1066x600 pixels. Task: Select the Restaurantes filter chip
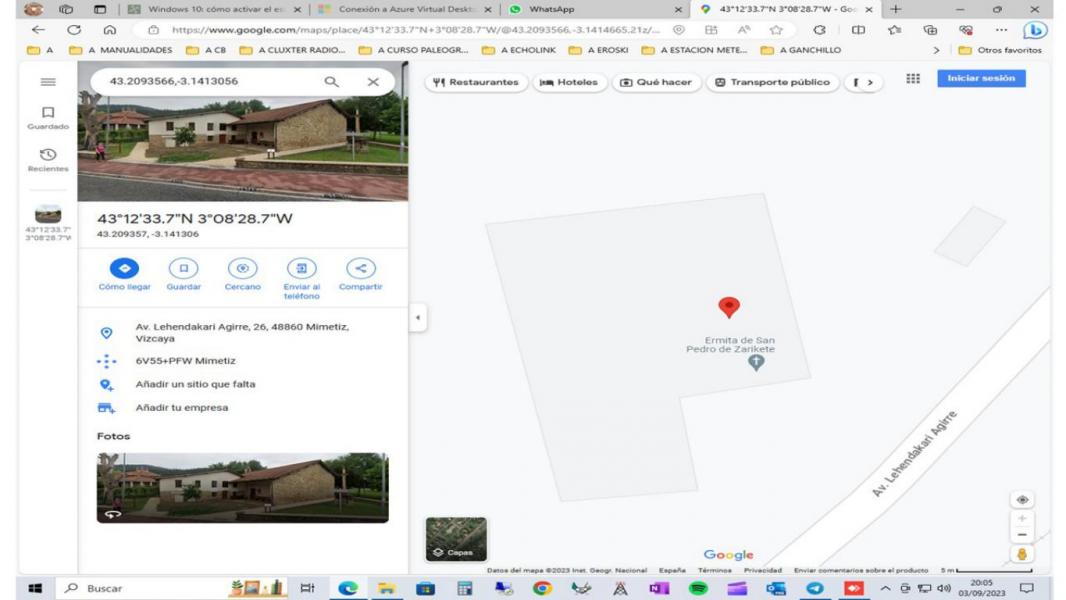click(476, 83)
